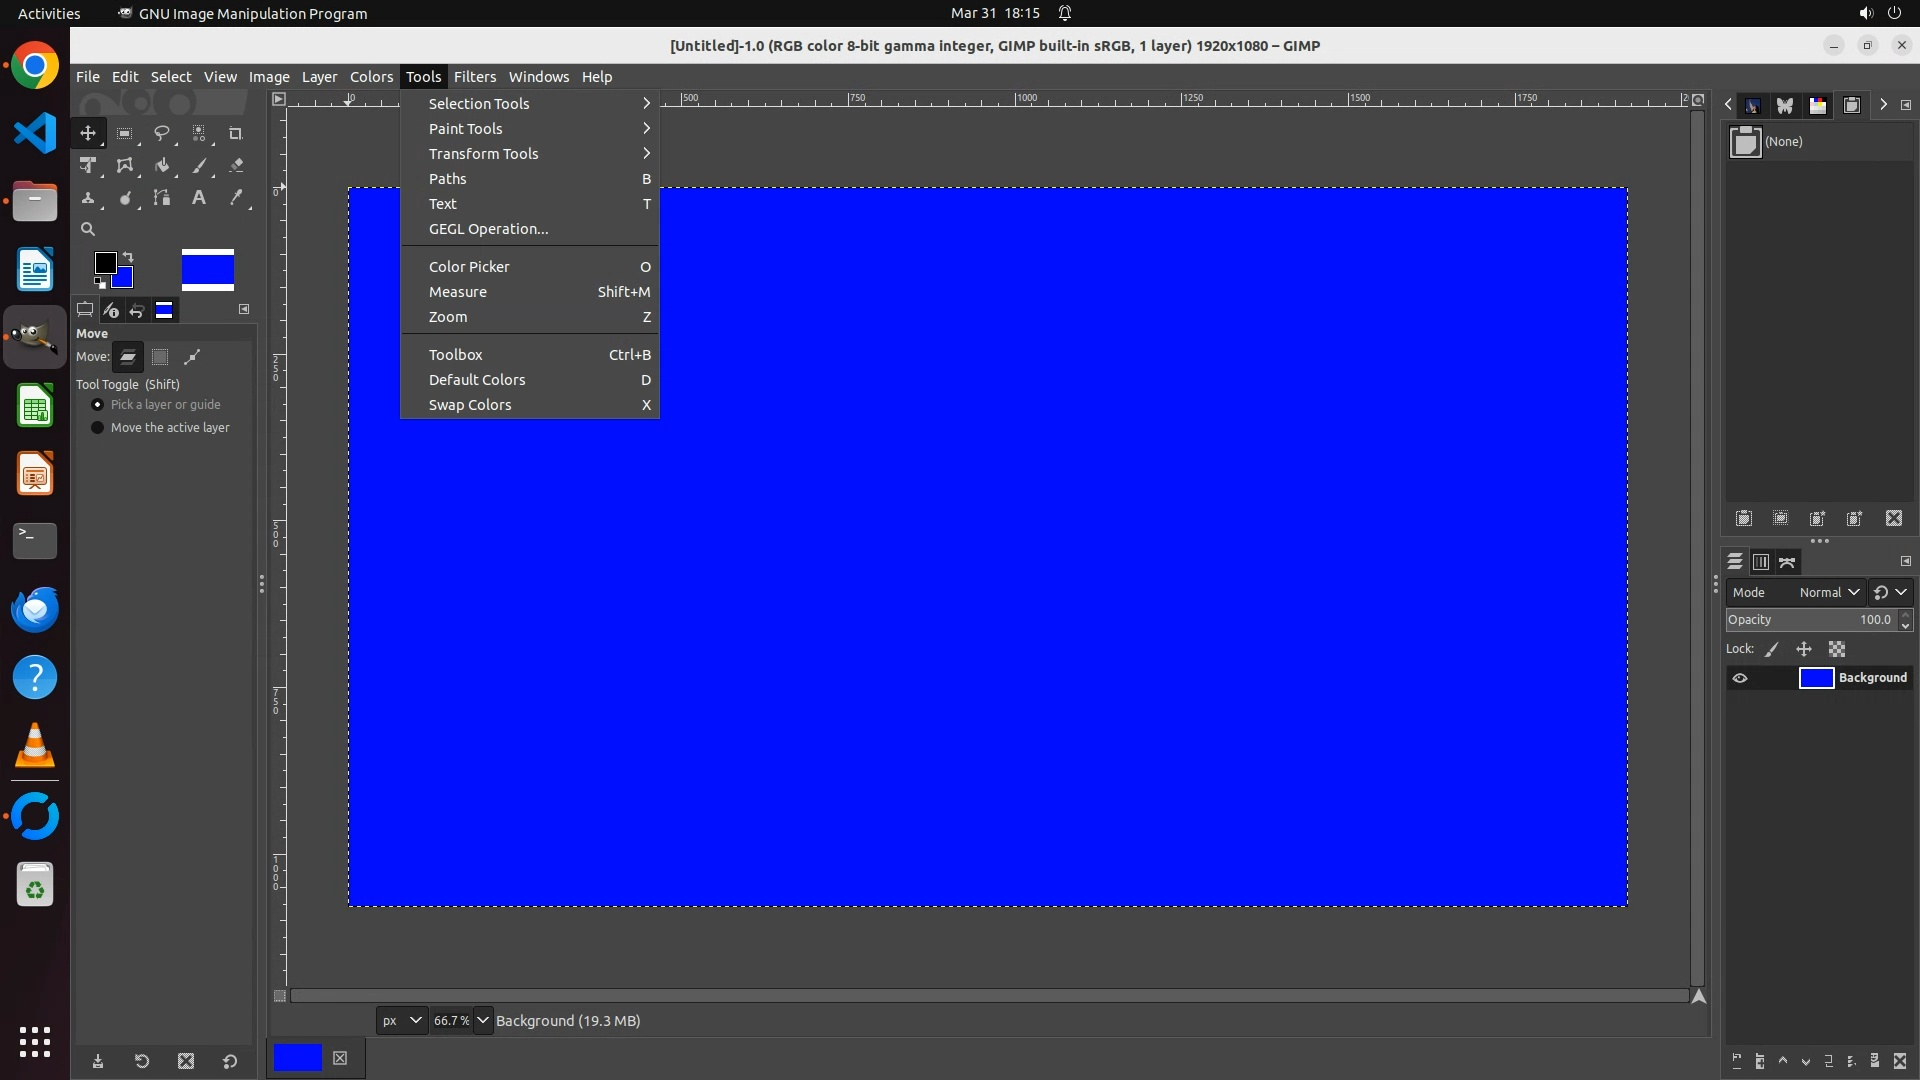Open the Filters menu
The height and width of the screenshot is (1080, 1920).
pyautogui.click(x=474, y=77)
